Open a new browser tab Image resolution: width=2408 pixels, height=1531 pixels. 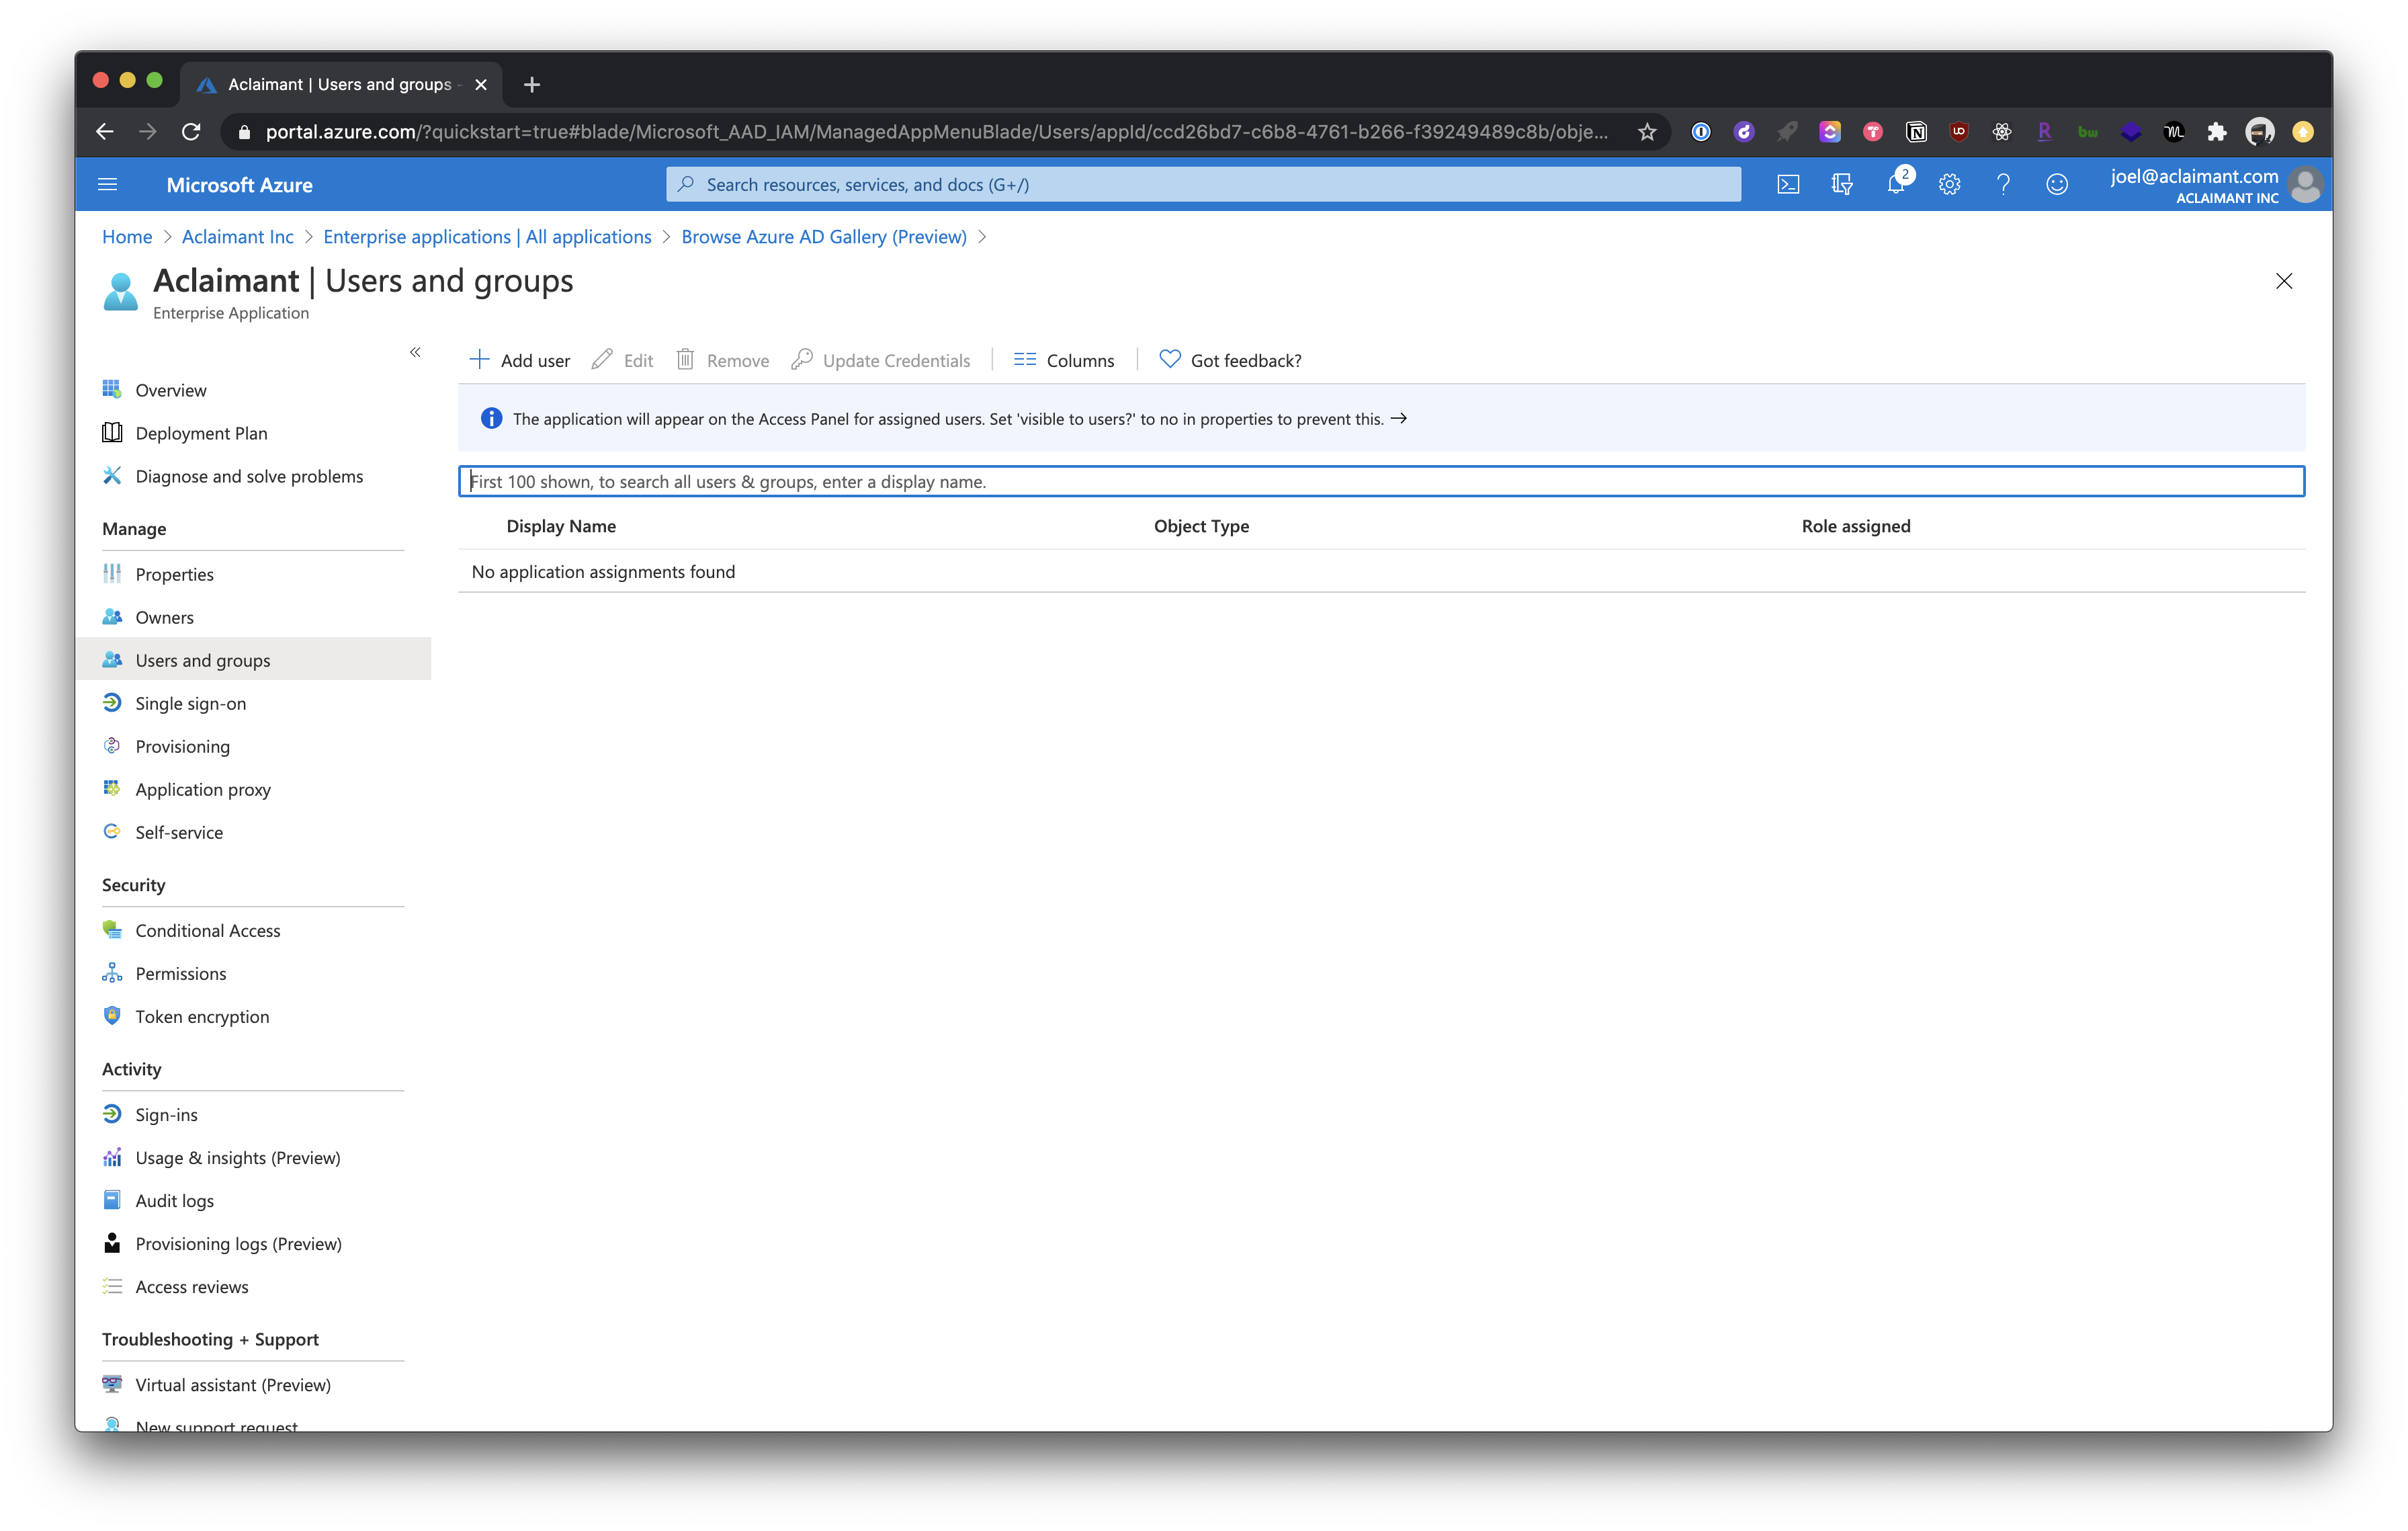pyautogui.click(x=532, y=84)
